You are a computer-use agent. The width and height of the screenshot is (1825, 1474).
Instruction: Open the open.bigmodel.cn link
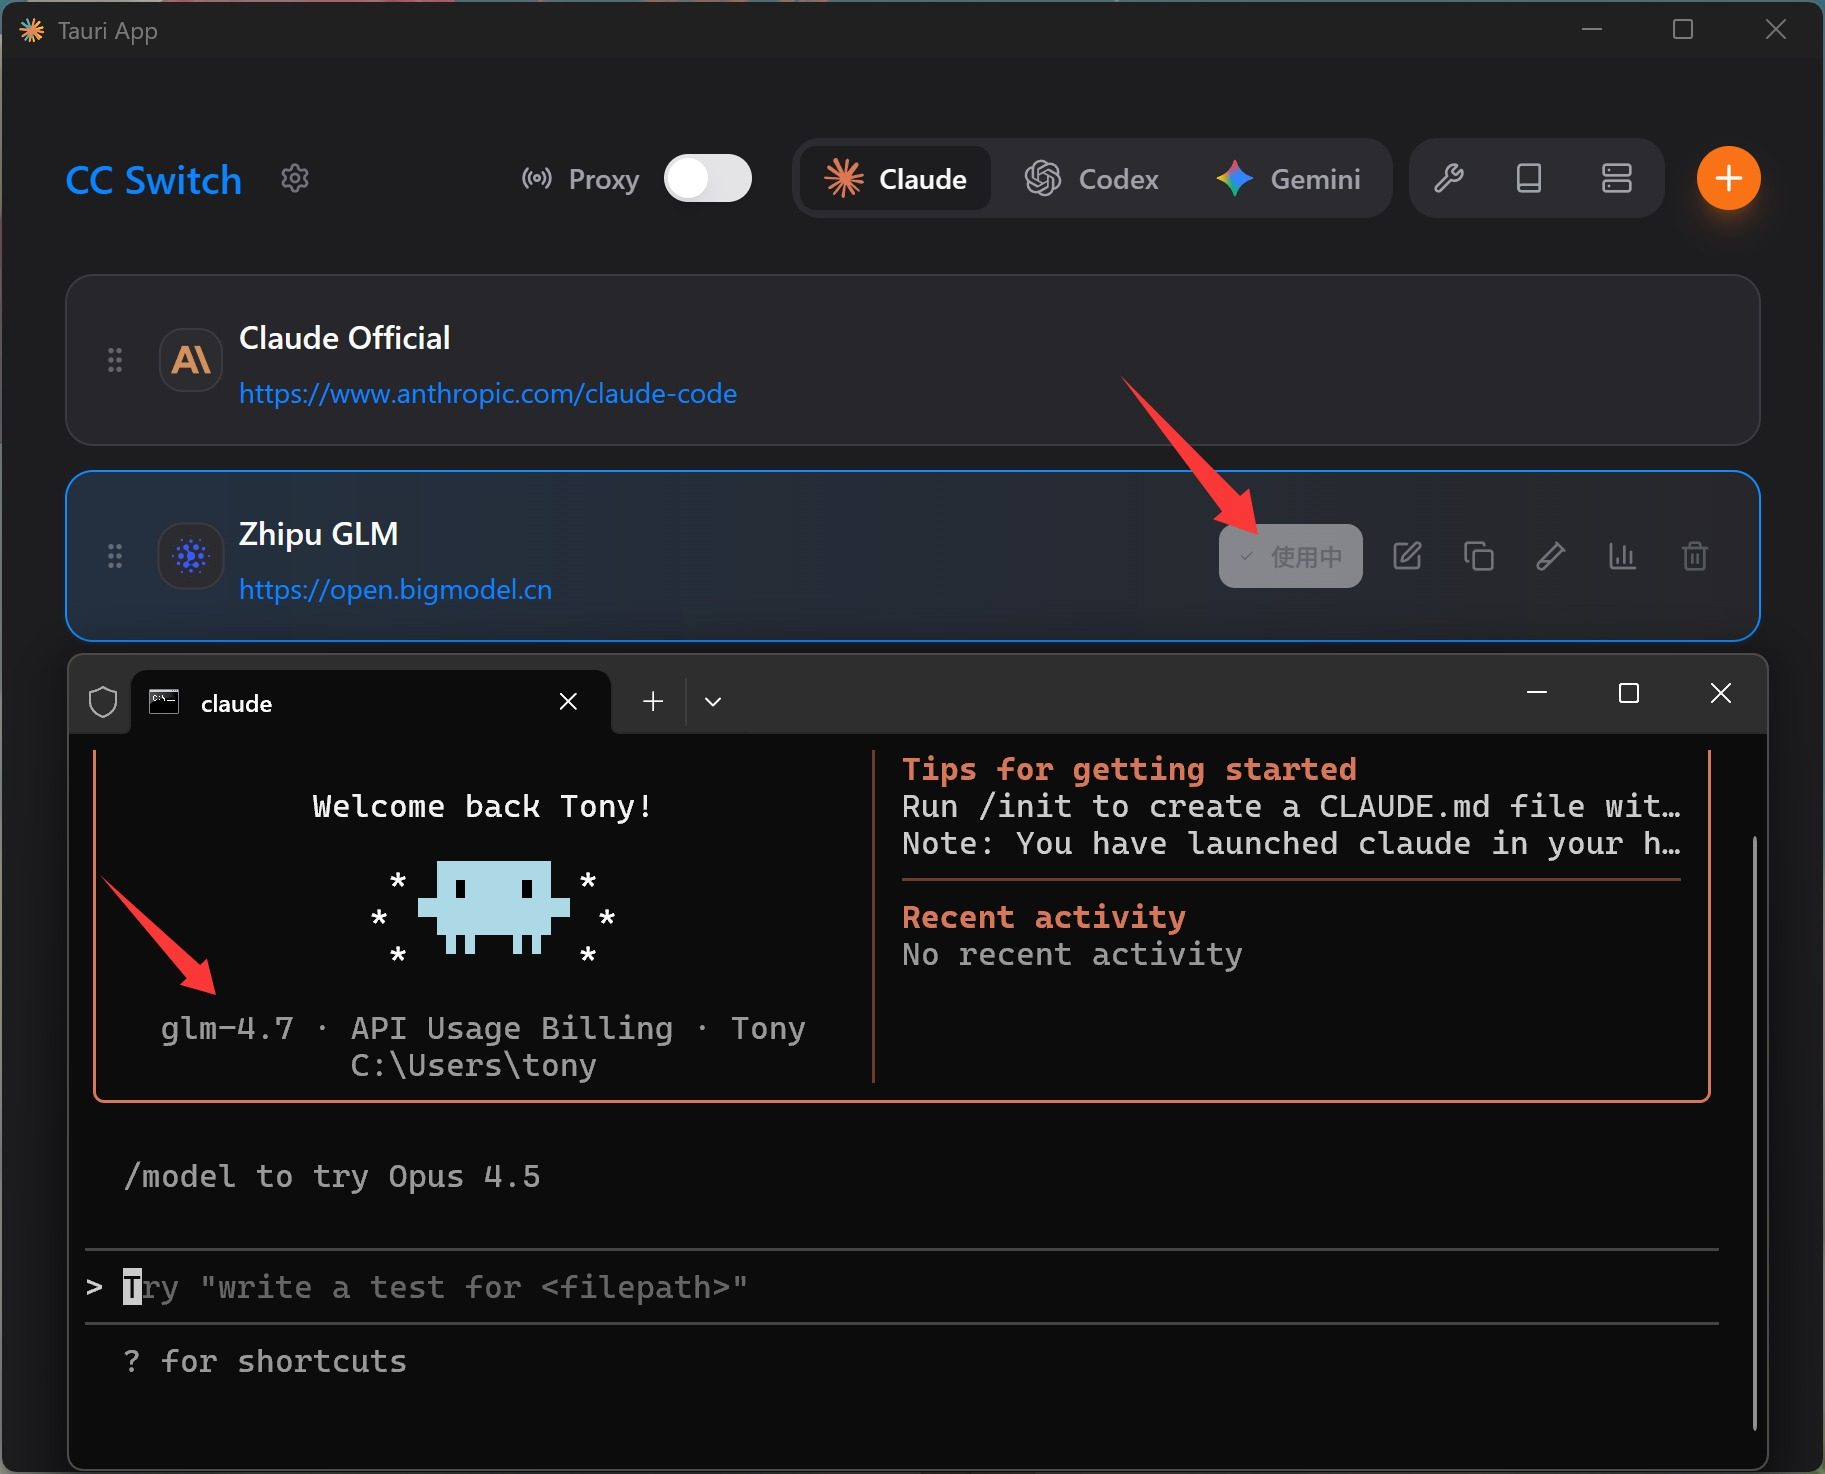point(395,590)
